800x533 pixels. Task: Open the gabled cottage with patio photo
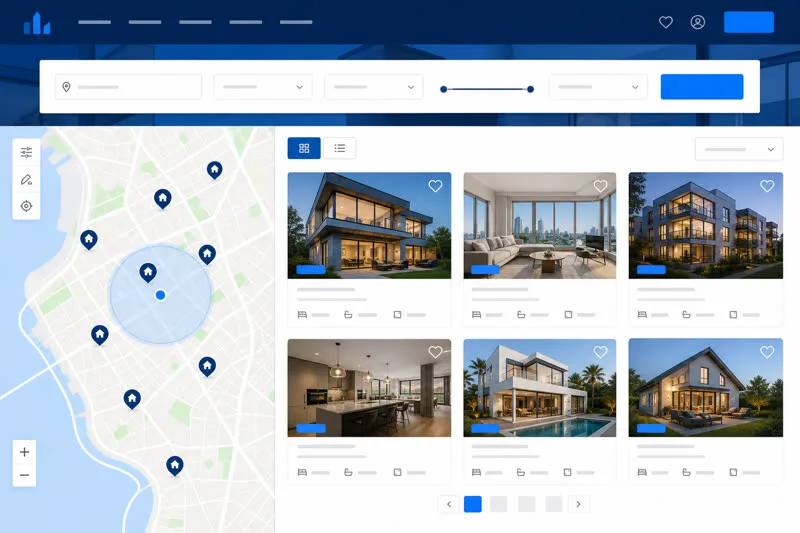coord(706,388)
